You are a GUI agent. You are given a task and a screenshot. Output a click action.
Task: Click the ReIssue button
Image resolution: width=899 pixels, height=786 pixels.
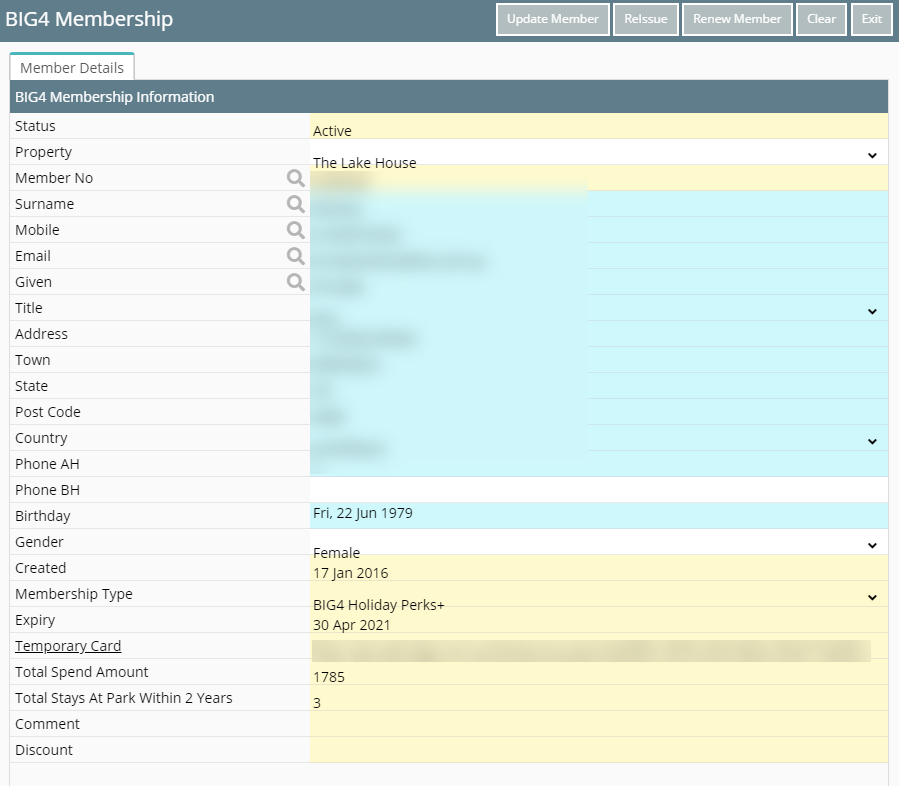click(x=646, y=19)
